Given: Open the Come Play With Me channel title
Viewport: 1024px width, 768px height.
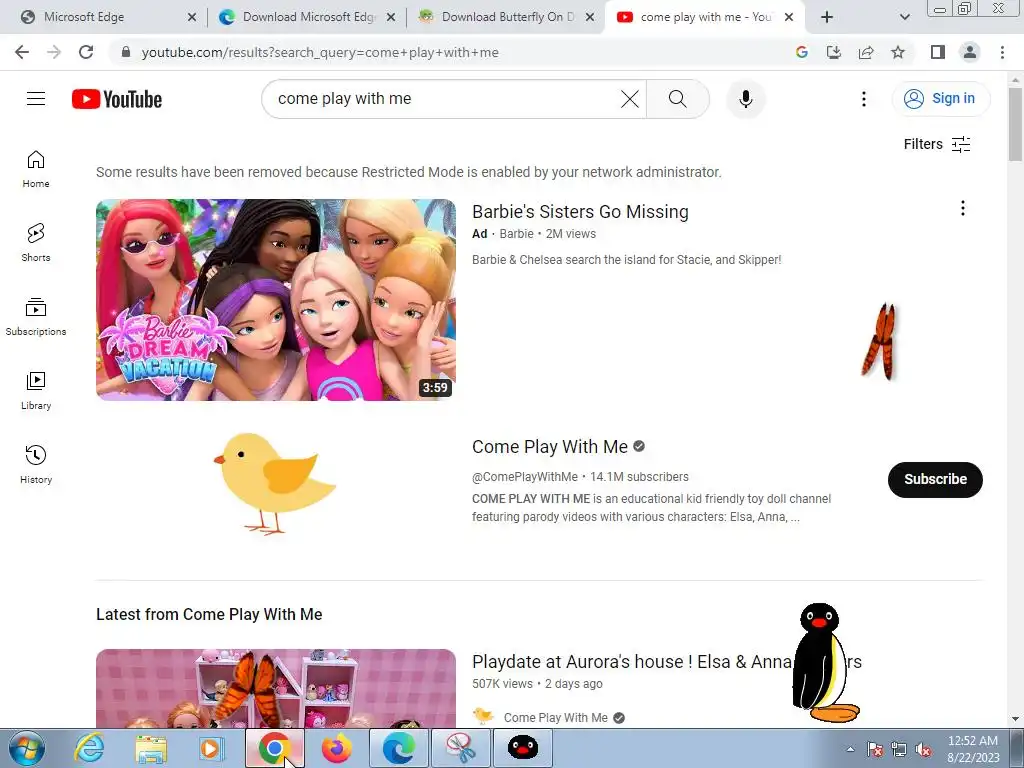Looking at the screenshot, I should point(550,447).
